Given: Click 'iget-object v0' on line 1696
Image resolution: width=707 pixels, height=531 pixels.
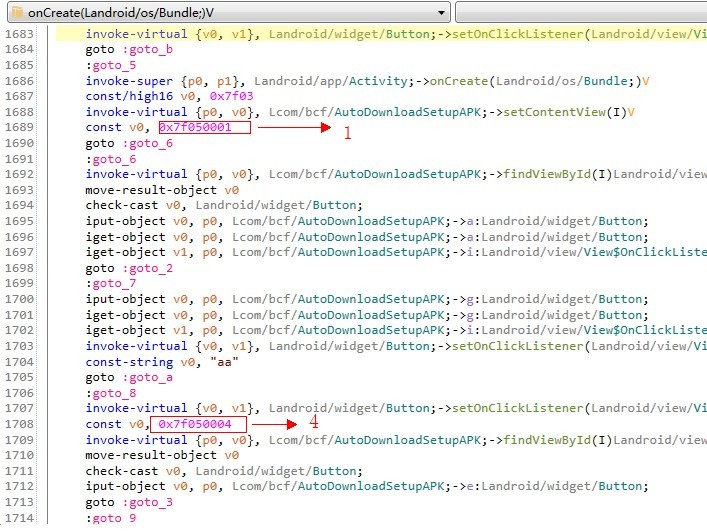Looking at the screenshot, I should point(137,237).
